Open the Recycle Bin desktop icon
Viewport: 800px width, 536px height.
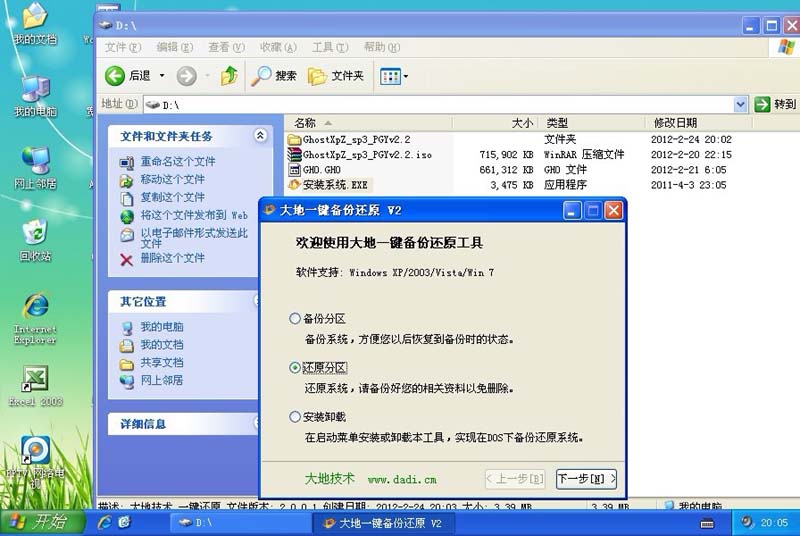[35, 241]
